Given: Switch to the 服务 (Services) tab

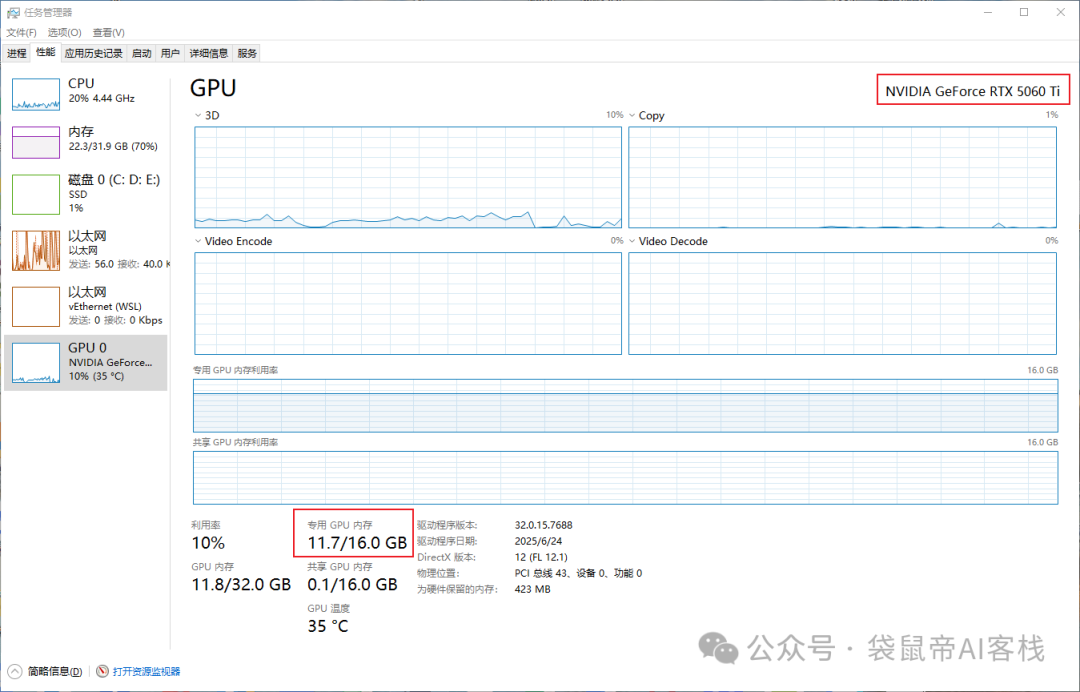Looking at the screenshot, I should (x=246, y=53).
